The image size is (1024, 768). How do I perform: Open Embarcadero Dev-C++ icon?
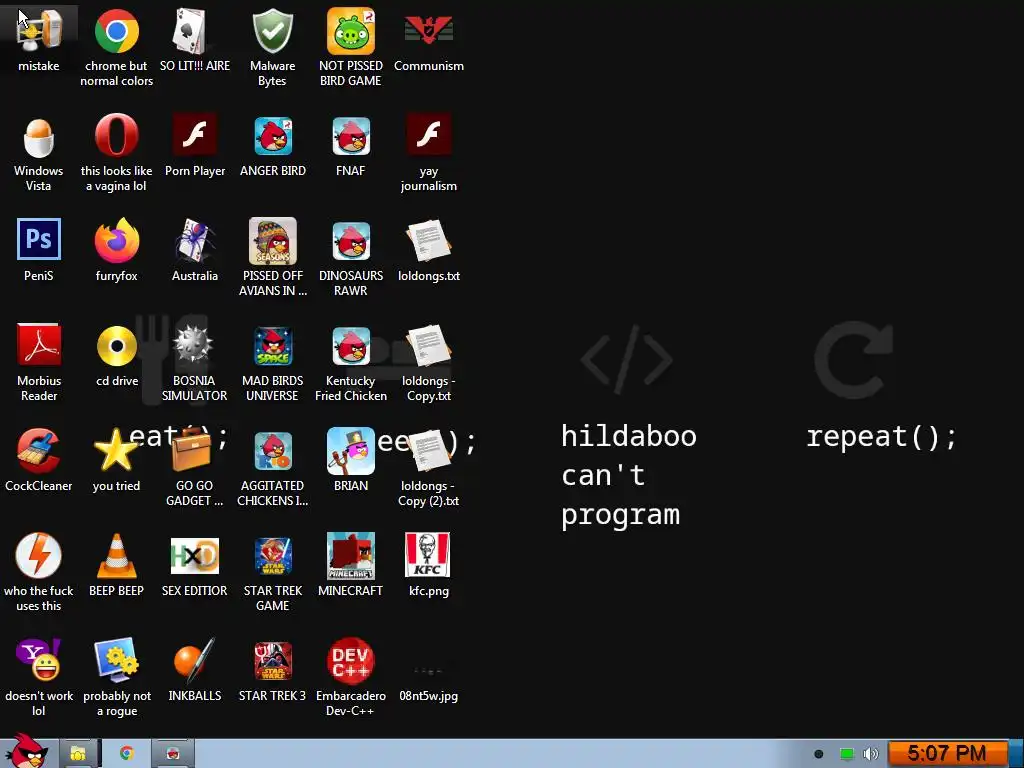pyautogui.click(x=351, y=660)
